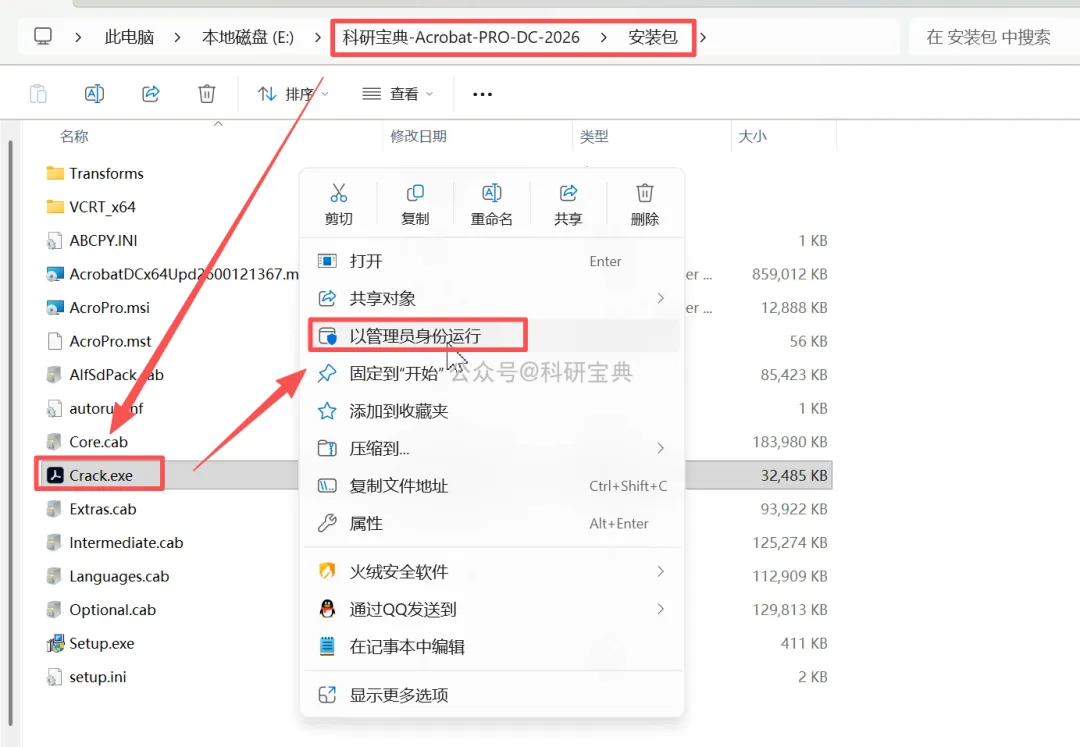Screen dimensions: 1080x747
Task: Click the Intermediate.cab file icon
Action: (54, 543)
